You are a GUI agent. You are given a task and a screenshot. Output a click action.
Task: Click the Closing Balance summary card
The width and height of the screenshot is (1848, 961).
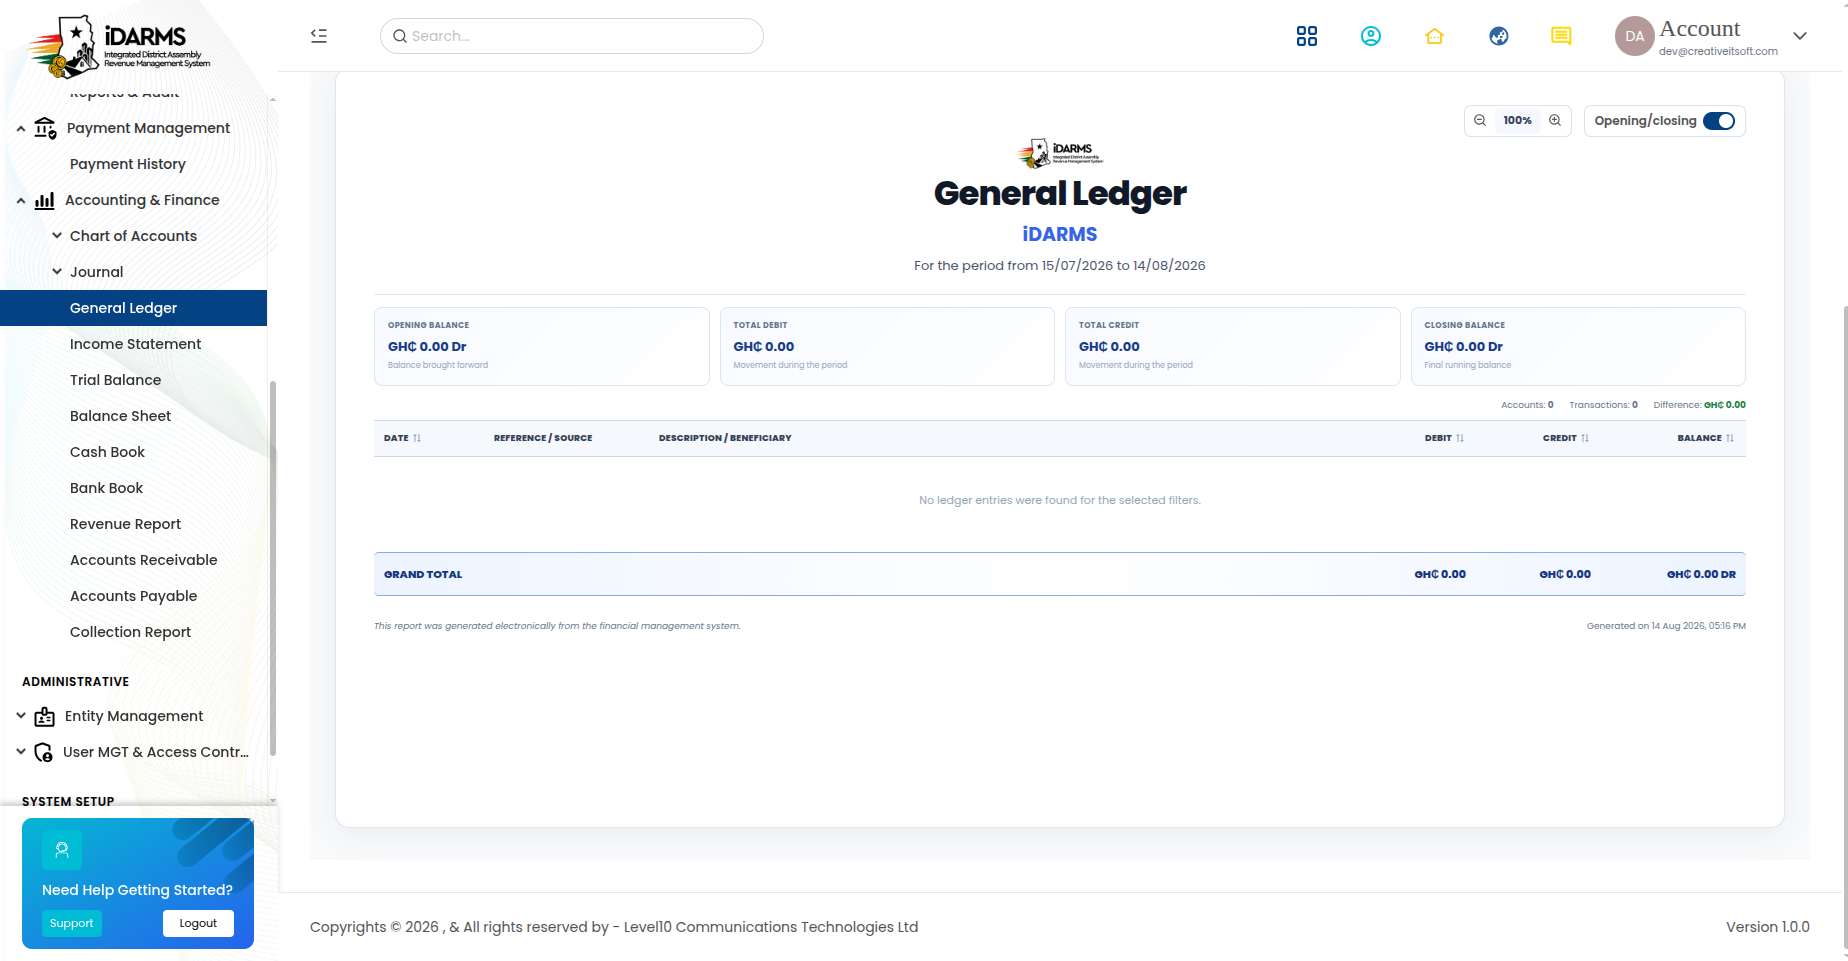tap(1578, 346)
